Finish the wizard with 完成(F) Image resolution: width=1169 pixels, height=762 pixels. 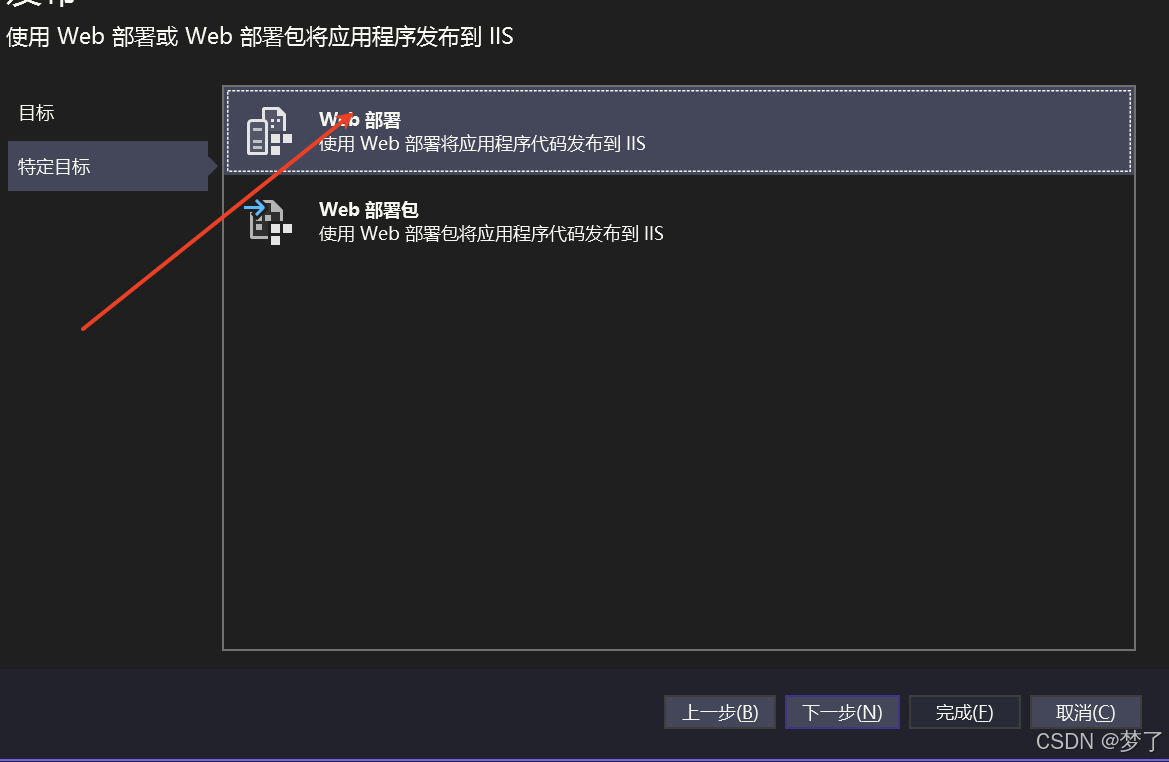[965, 712]
